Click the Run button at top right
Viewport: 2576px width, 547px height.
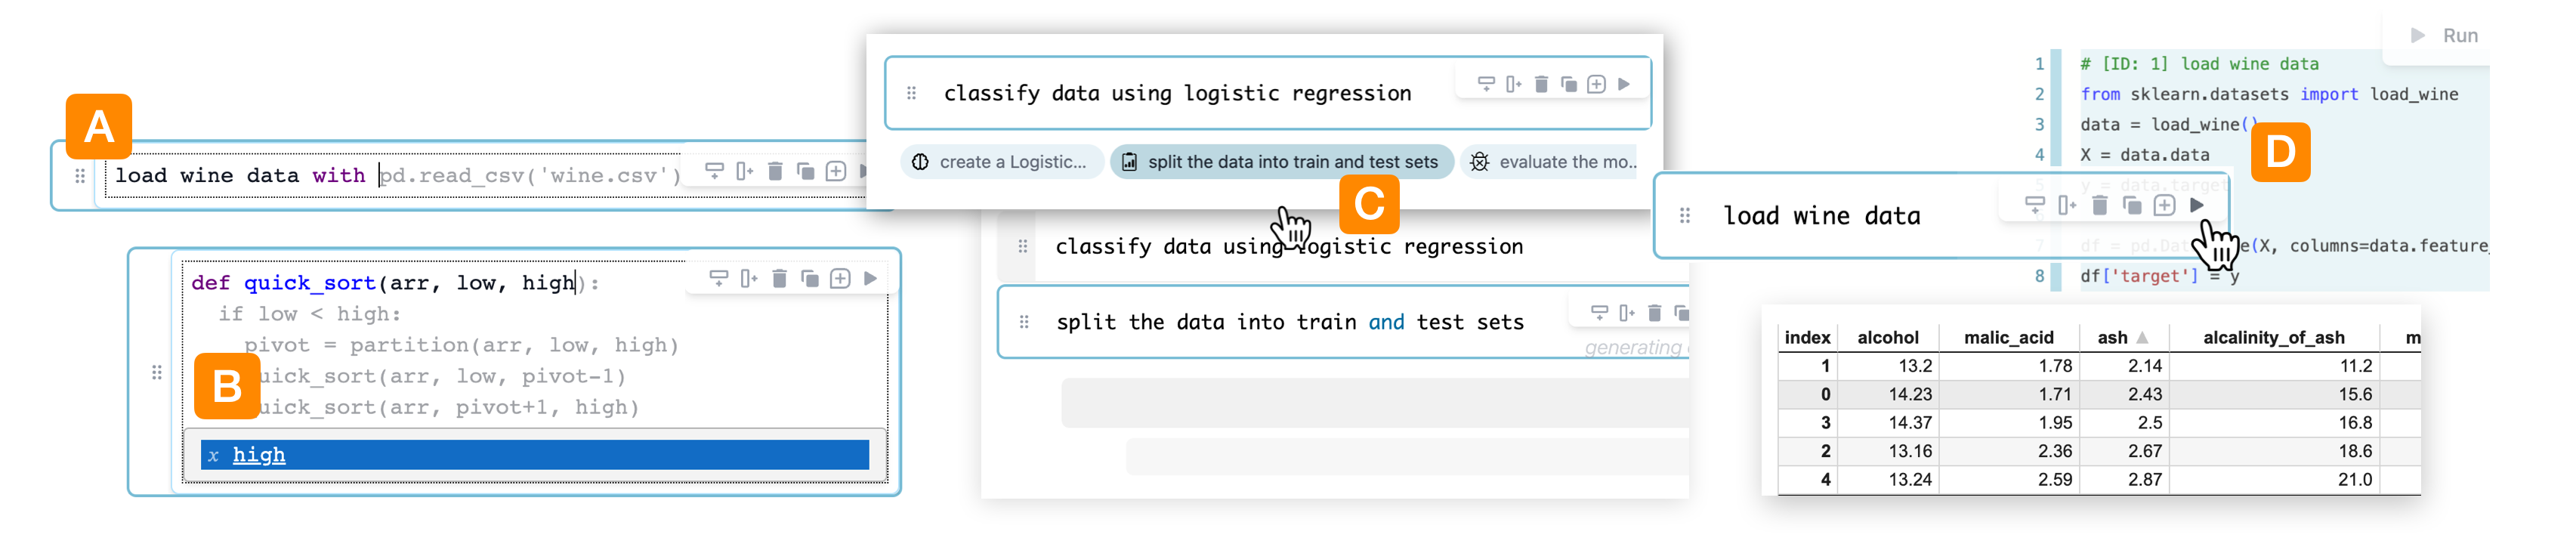[2446, 36]
